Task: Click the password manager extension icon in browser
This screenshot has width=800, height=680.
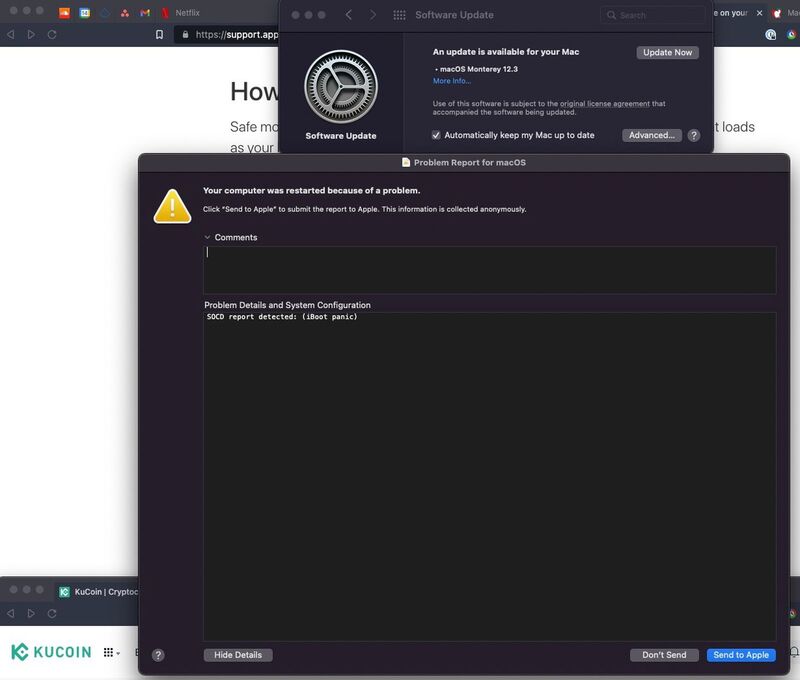Action: tap(770, 35)
